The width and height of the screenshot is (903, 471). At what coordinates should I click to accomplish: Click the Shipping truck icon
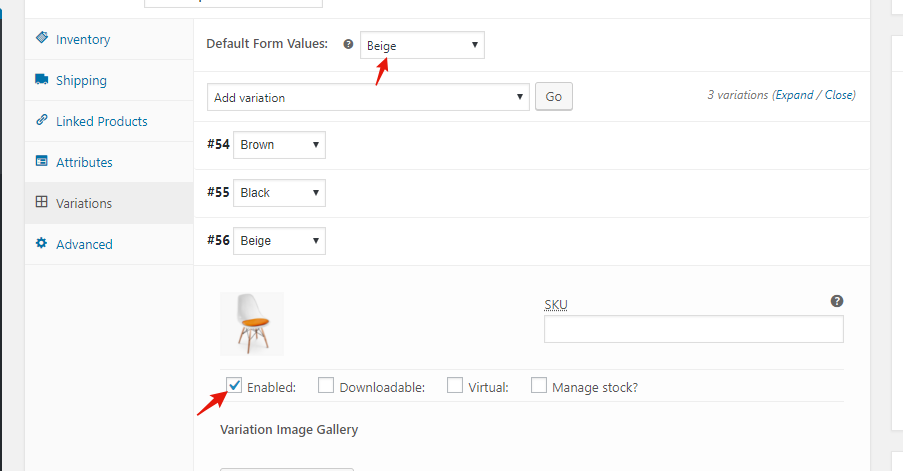click(x=41, y=79)
